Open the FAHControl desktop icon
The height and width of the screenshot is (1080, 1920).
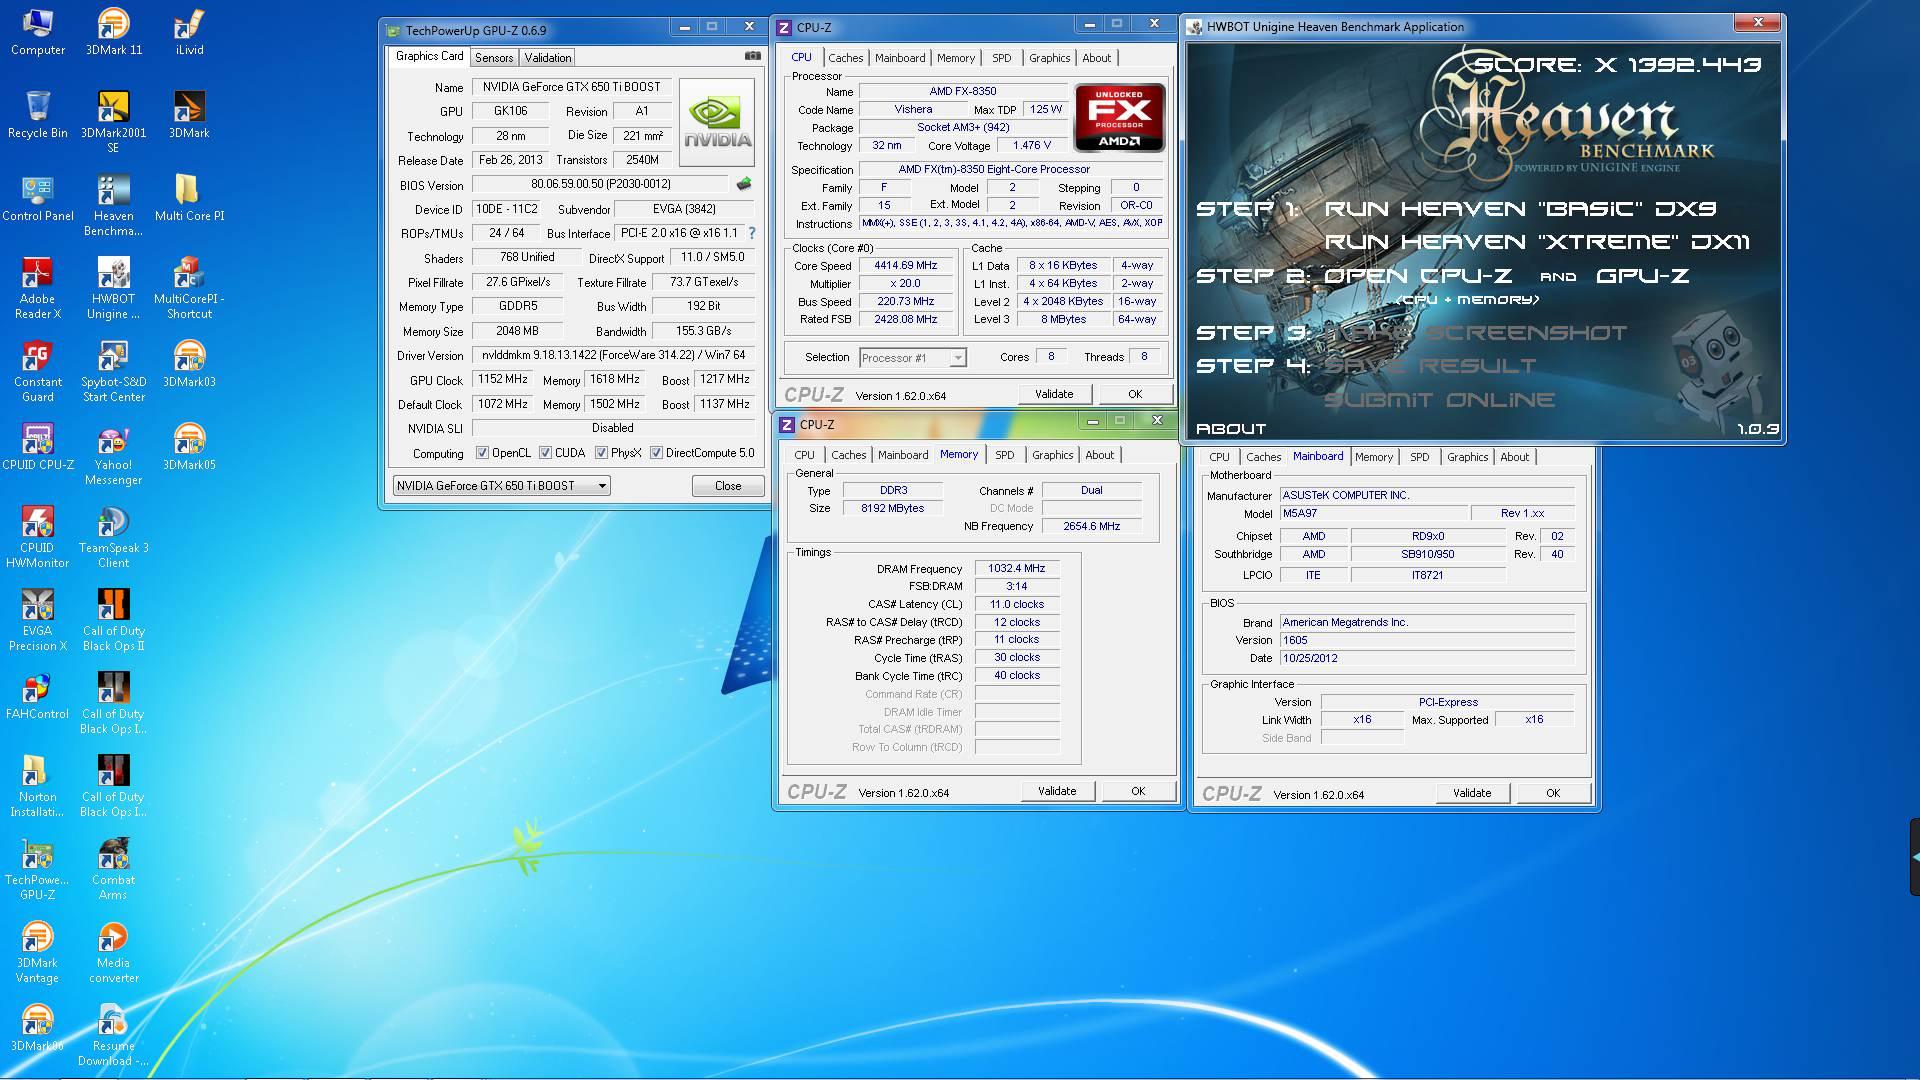point(38,696)
